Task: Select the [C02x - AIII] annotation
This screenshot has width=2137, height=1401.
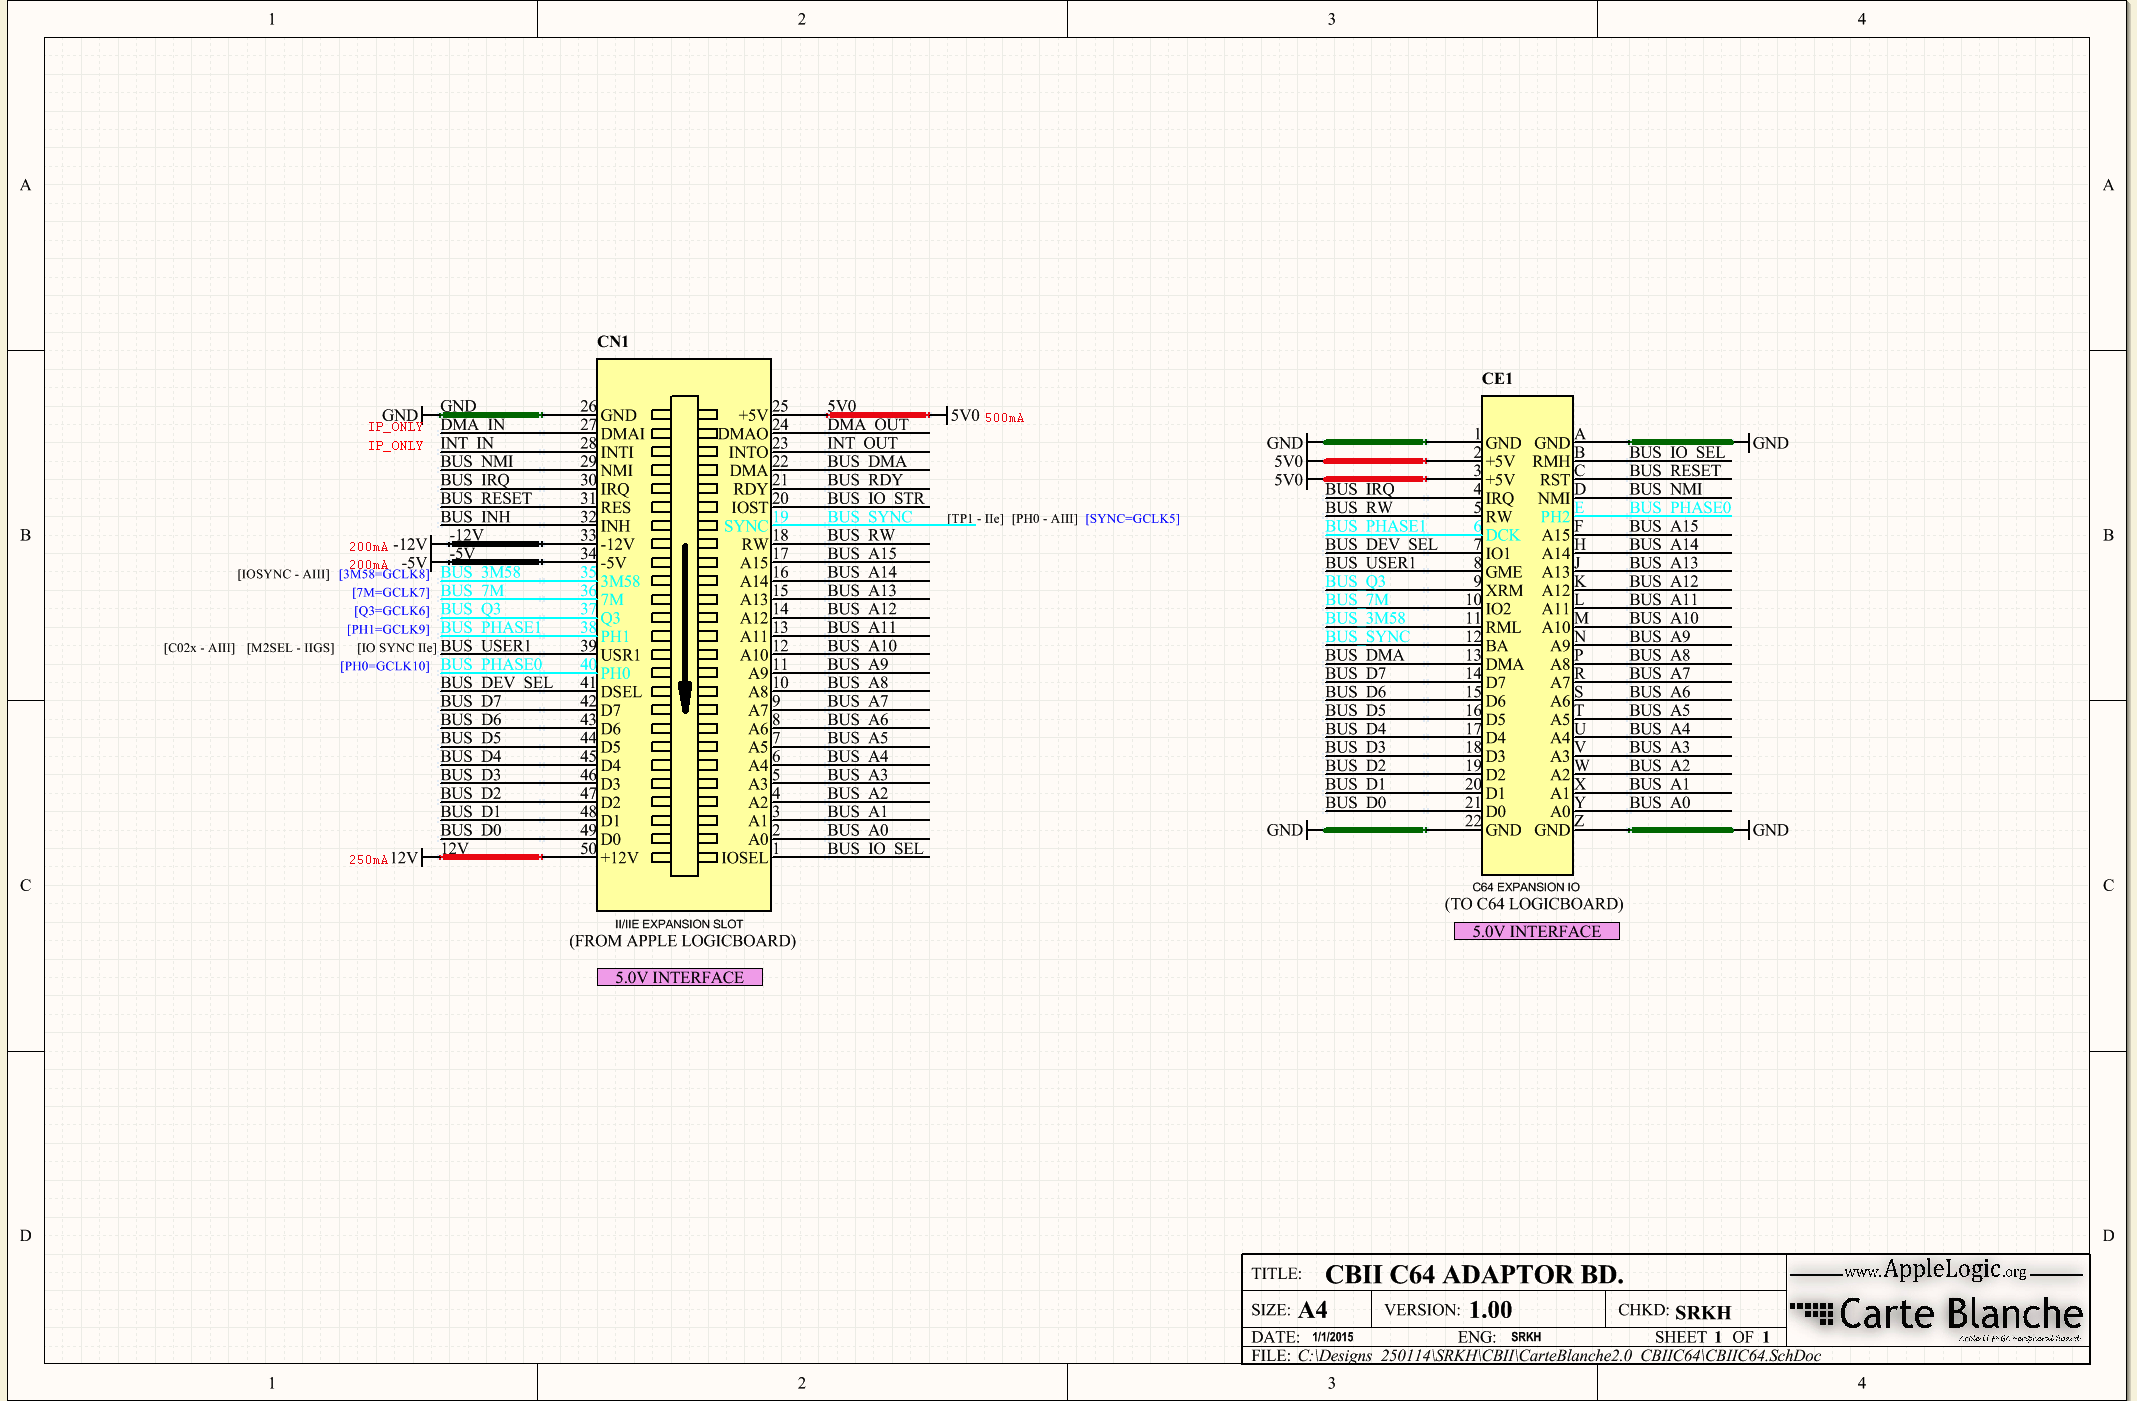Action: pyautogui.click(x=199, y=647)
